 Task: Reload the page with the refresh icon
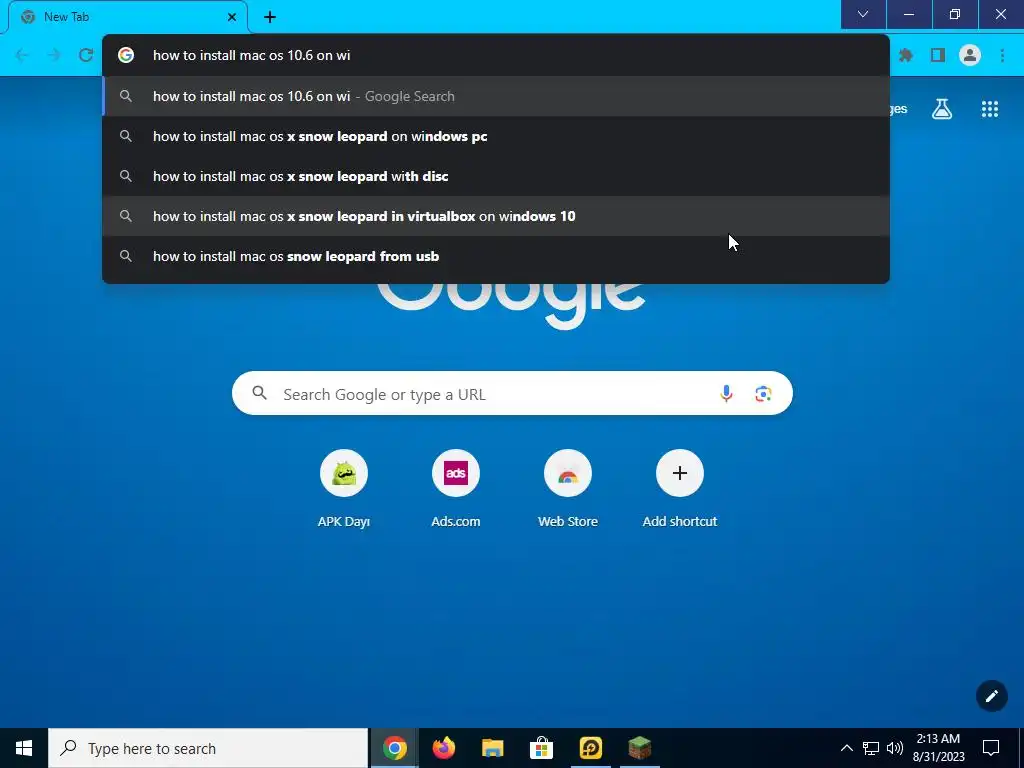pos(86,56)
